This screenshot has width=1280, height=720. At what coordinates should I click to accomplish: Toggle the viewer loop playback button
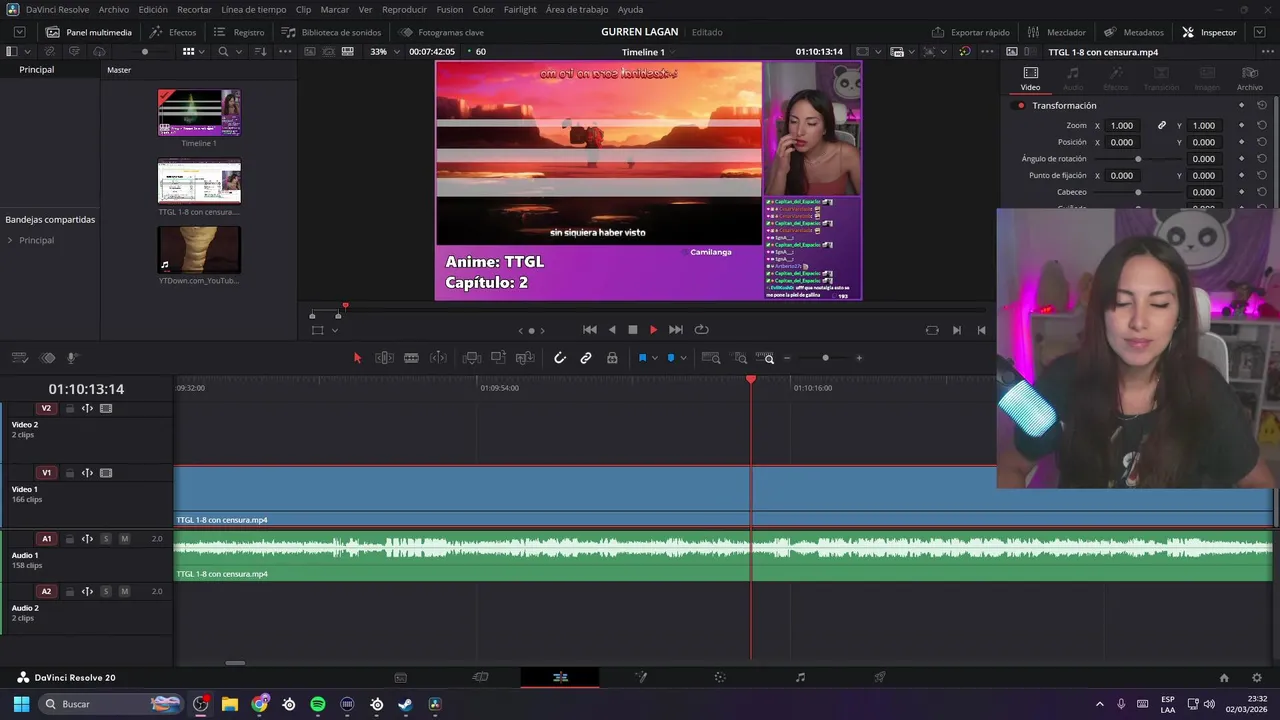click(701, 330)
